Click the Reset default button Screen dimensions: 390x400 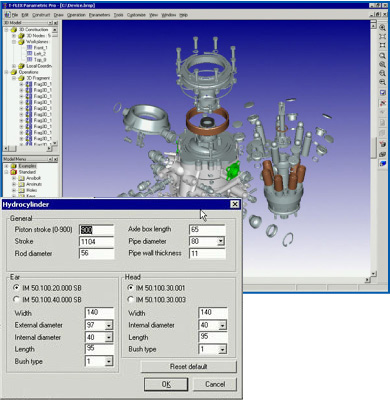pos(189,367)
